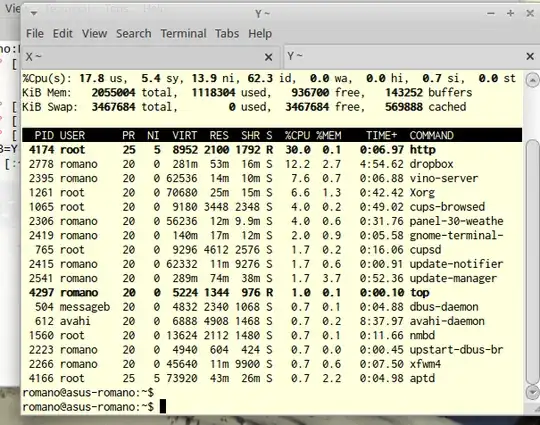Click the upstart-dbus-br process name
Screen dimensions: 540x425
(x=456, y=350)
